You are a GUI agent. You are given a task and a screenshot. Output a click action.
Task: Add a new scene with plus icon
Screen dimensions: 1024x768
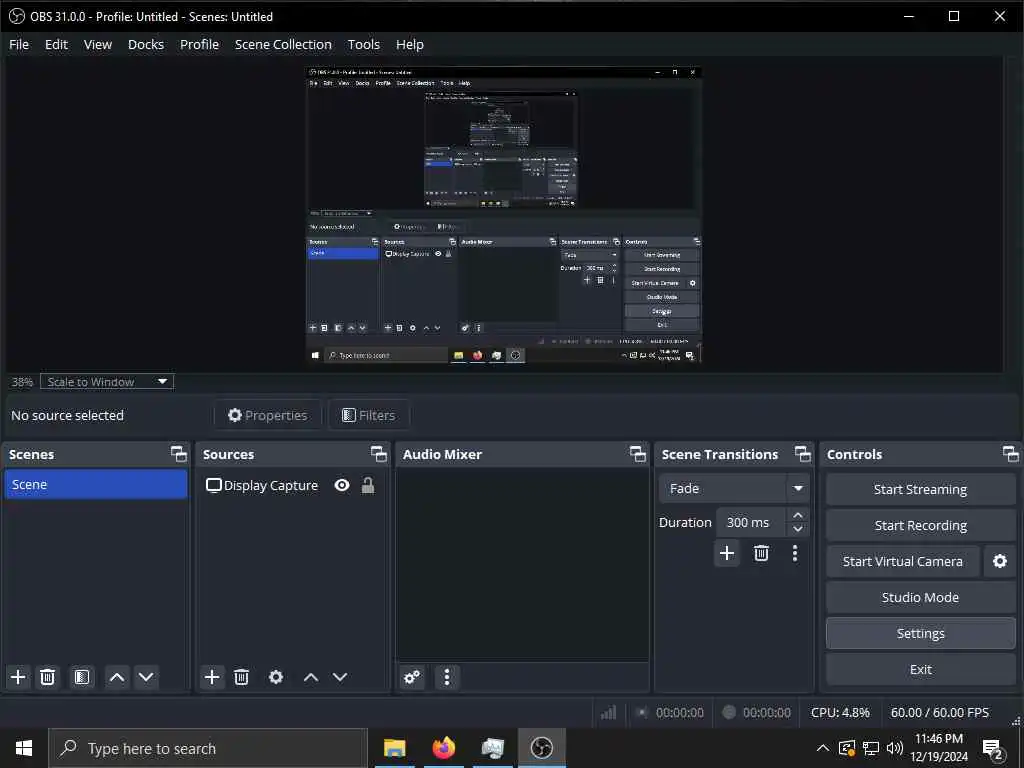click(x=18, y=677)
